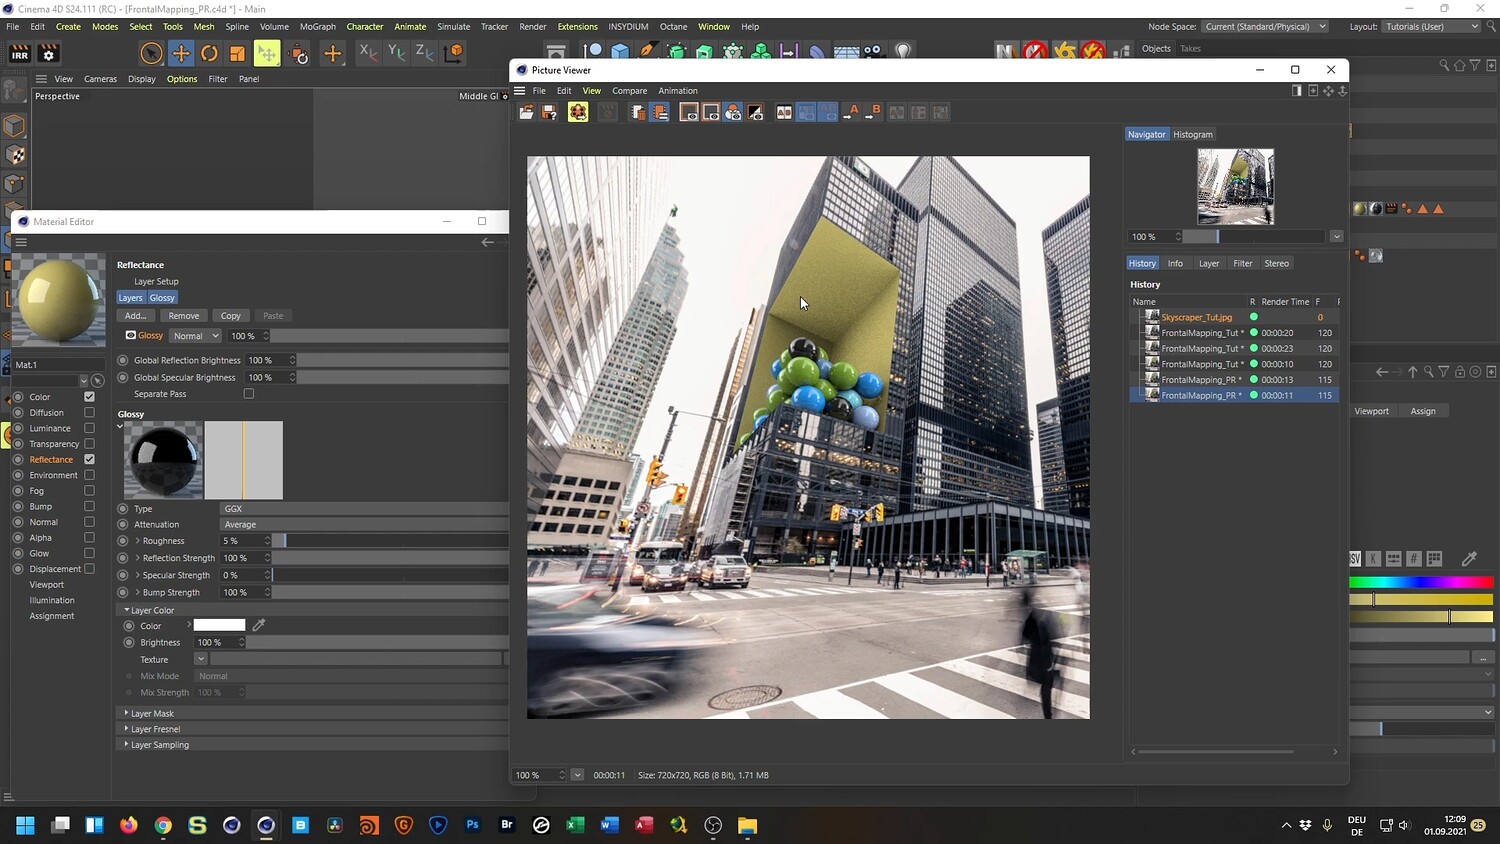Click the yellow render queue icon
The height and width of the screenshot is (844, 1500).
tap(578, 113)
